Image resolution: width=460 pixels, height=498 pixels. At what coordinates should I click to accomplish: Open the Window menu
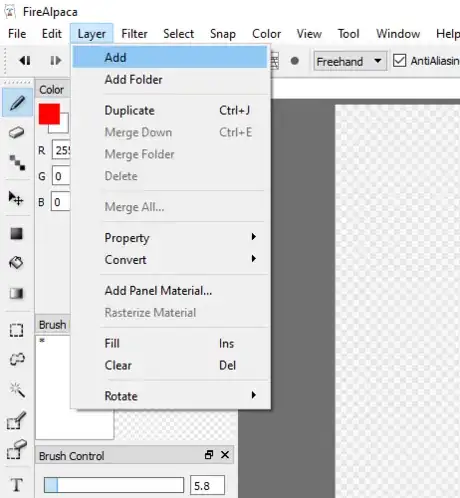pos(398,34)
